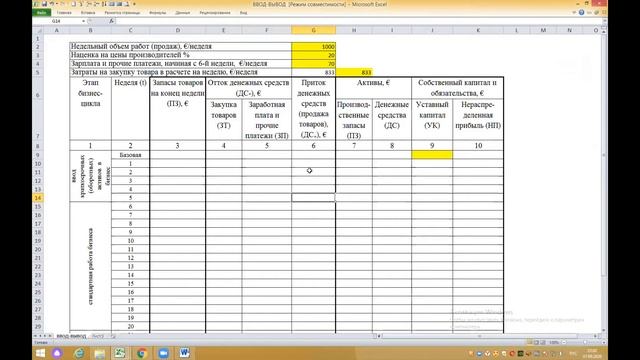Click the zoom out minus button
640x360 pixels.
pyautogui.click(x=564, y=342)
